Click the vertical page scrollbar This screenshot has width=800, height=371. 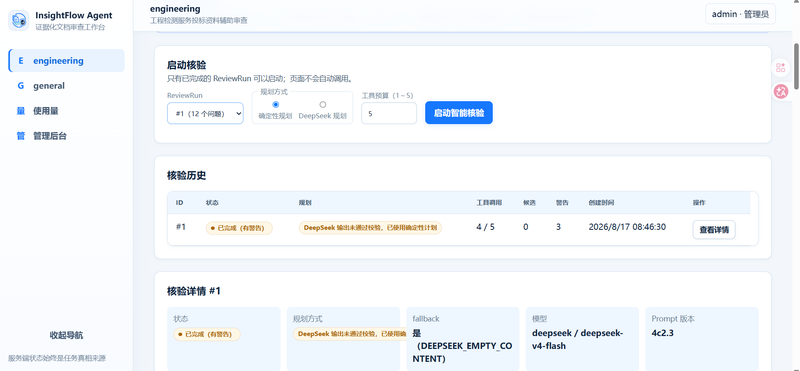point(796,66)
